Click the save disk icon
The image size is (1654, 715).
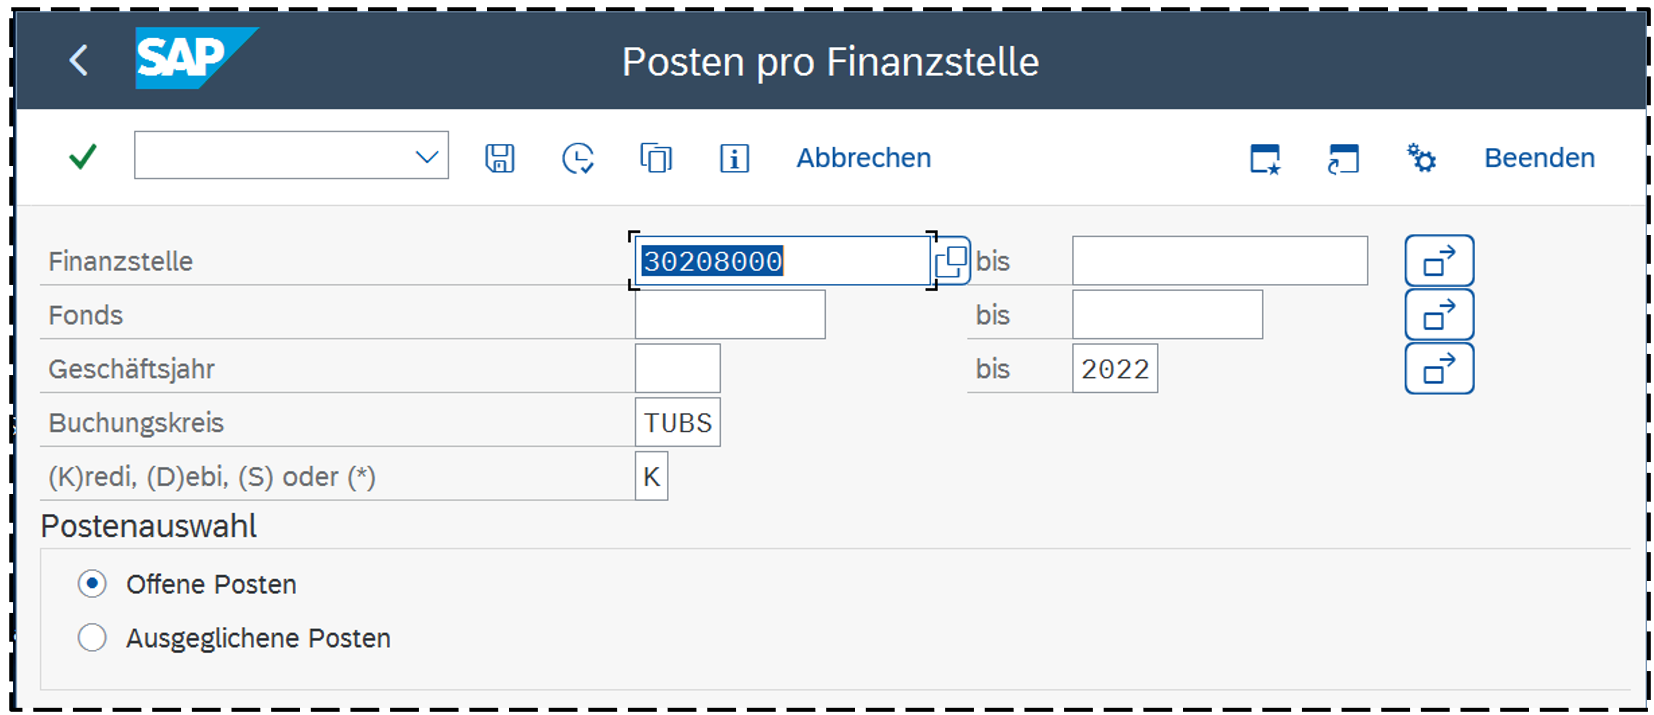[500, 158]
